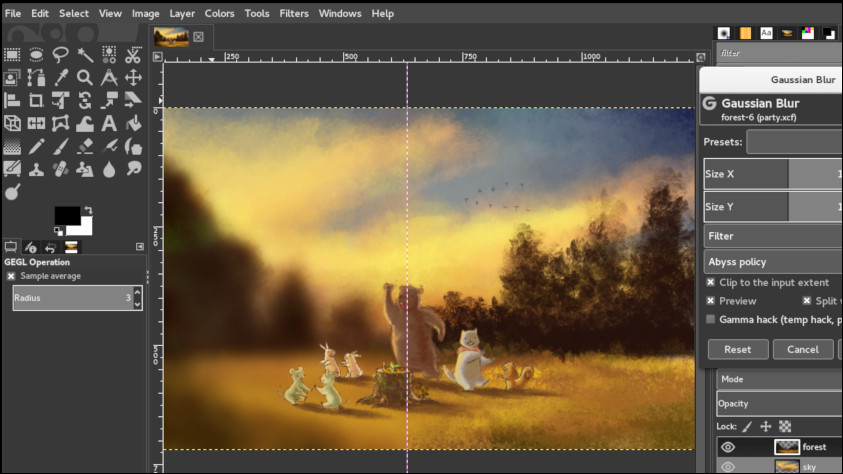843x474 pixels.
Task: Open the Presets dropdown in Gaussian Blur
Action: coord(794,142)
